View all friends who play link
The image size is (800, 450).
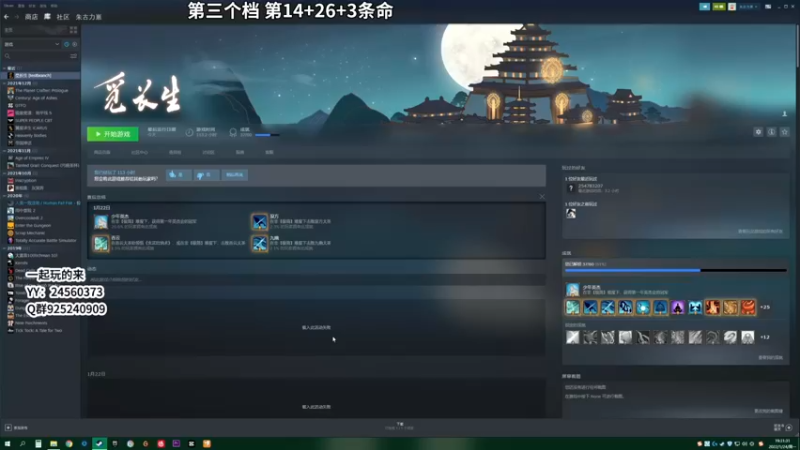coord(760,231)
